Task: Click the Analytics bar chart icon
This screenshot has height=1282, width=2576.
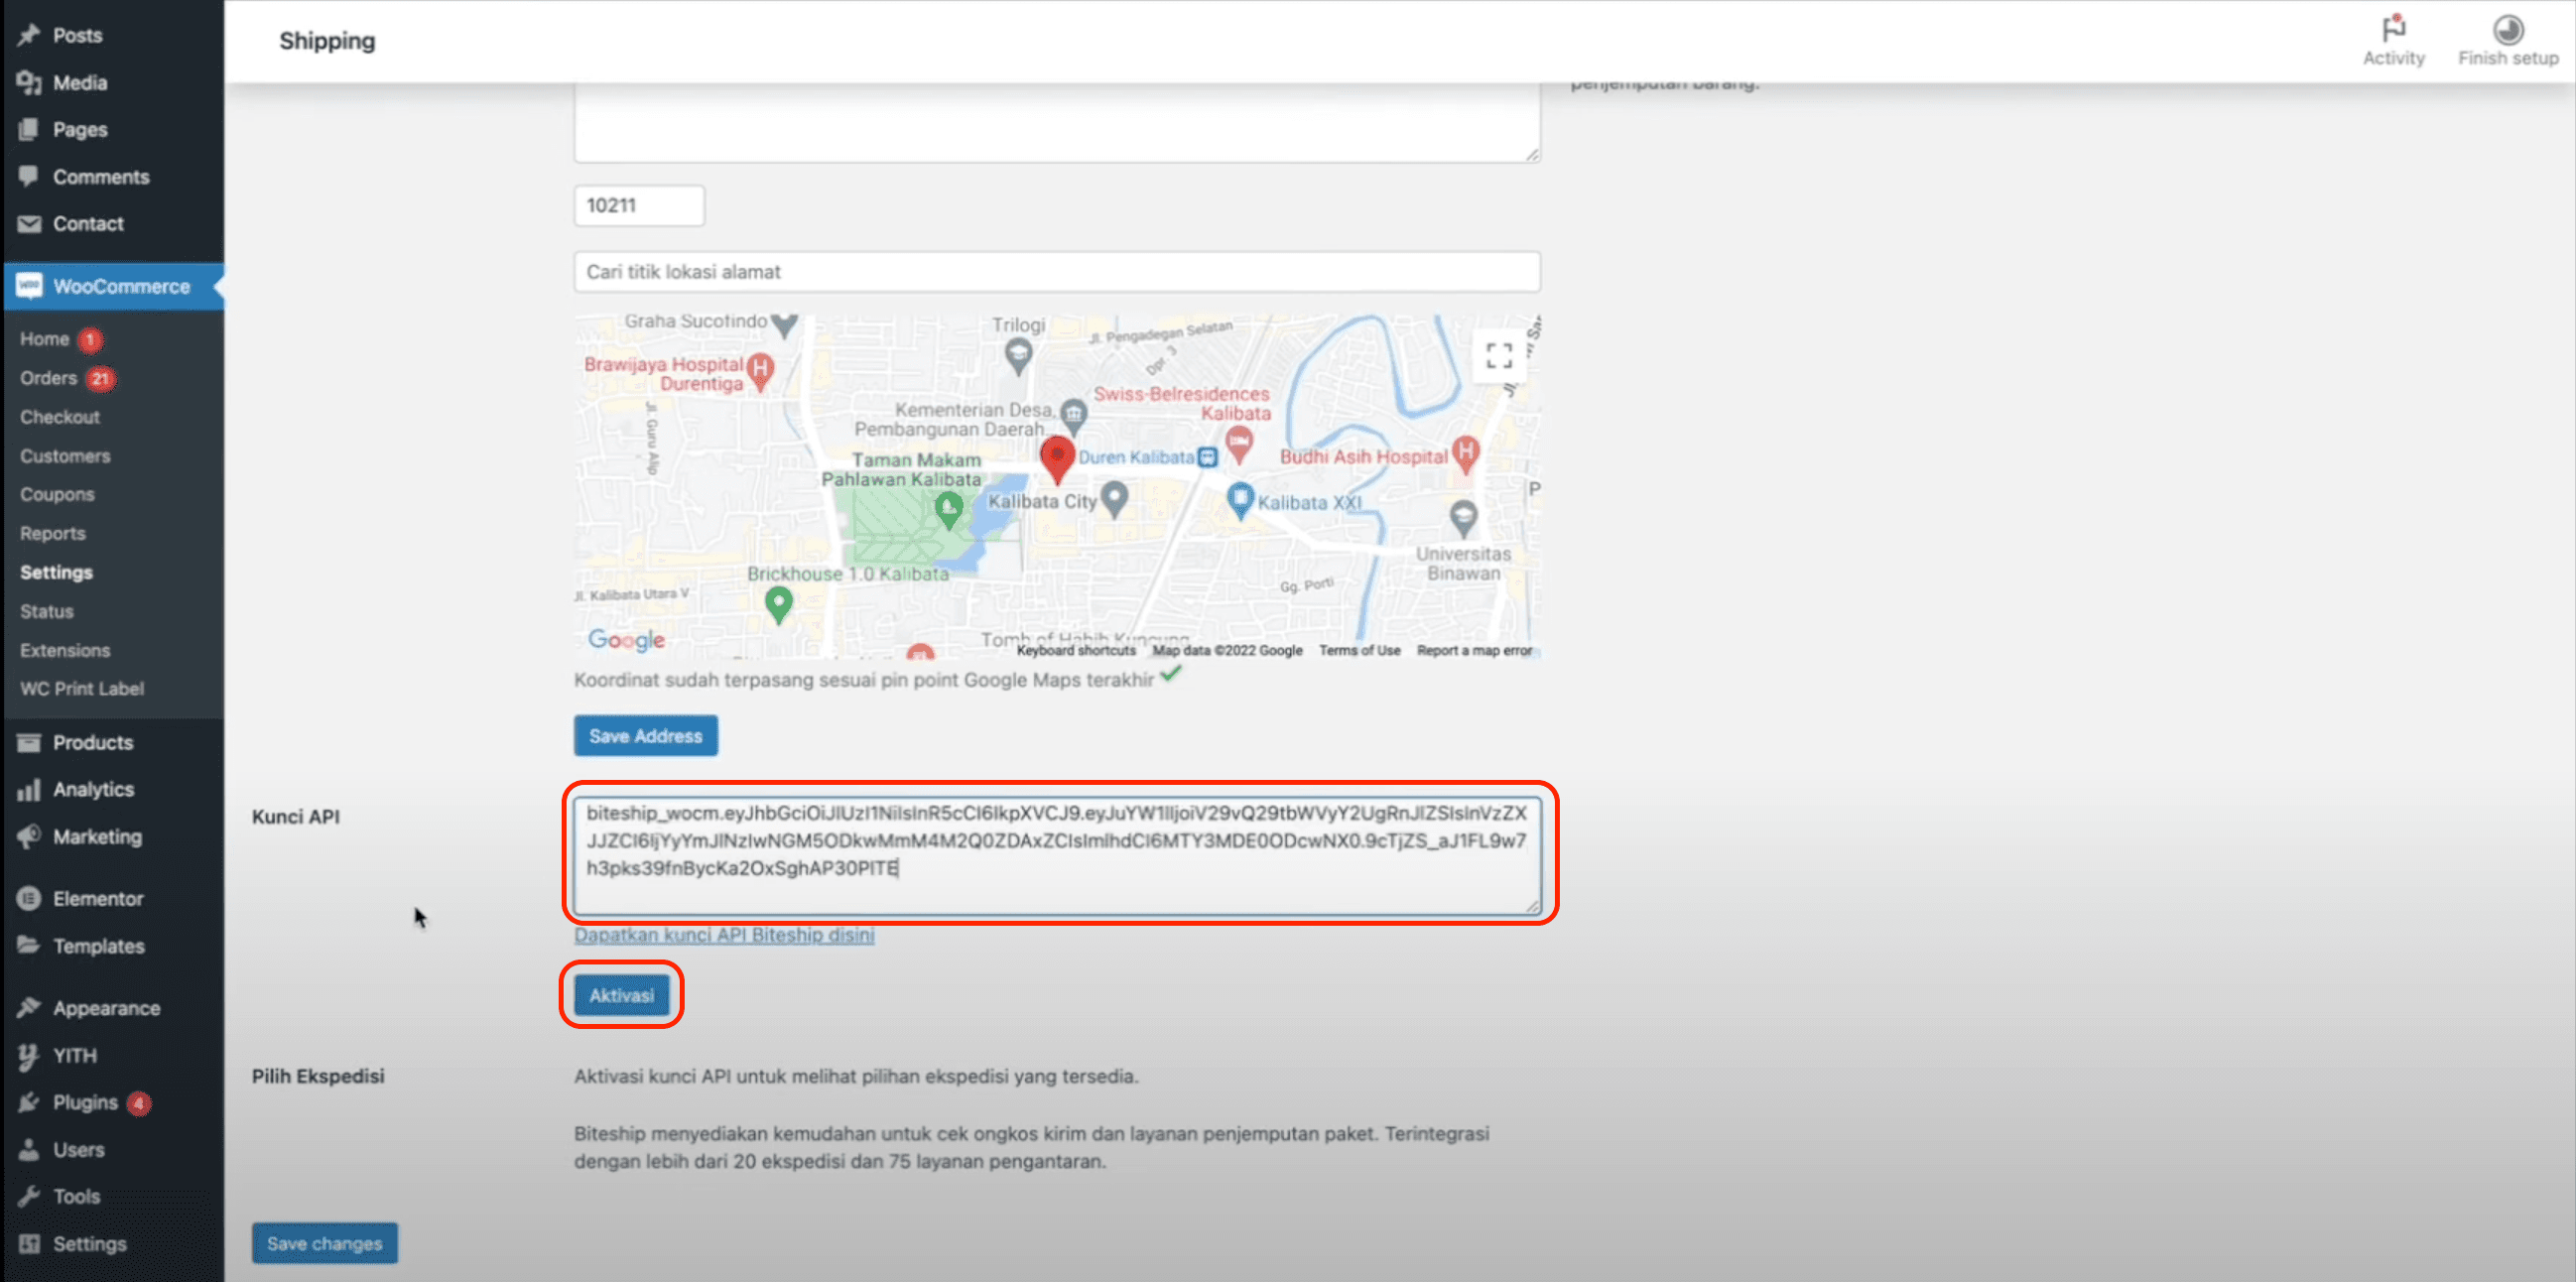Action: (x=29, y=789)
